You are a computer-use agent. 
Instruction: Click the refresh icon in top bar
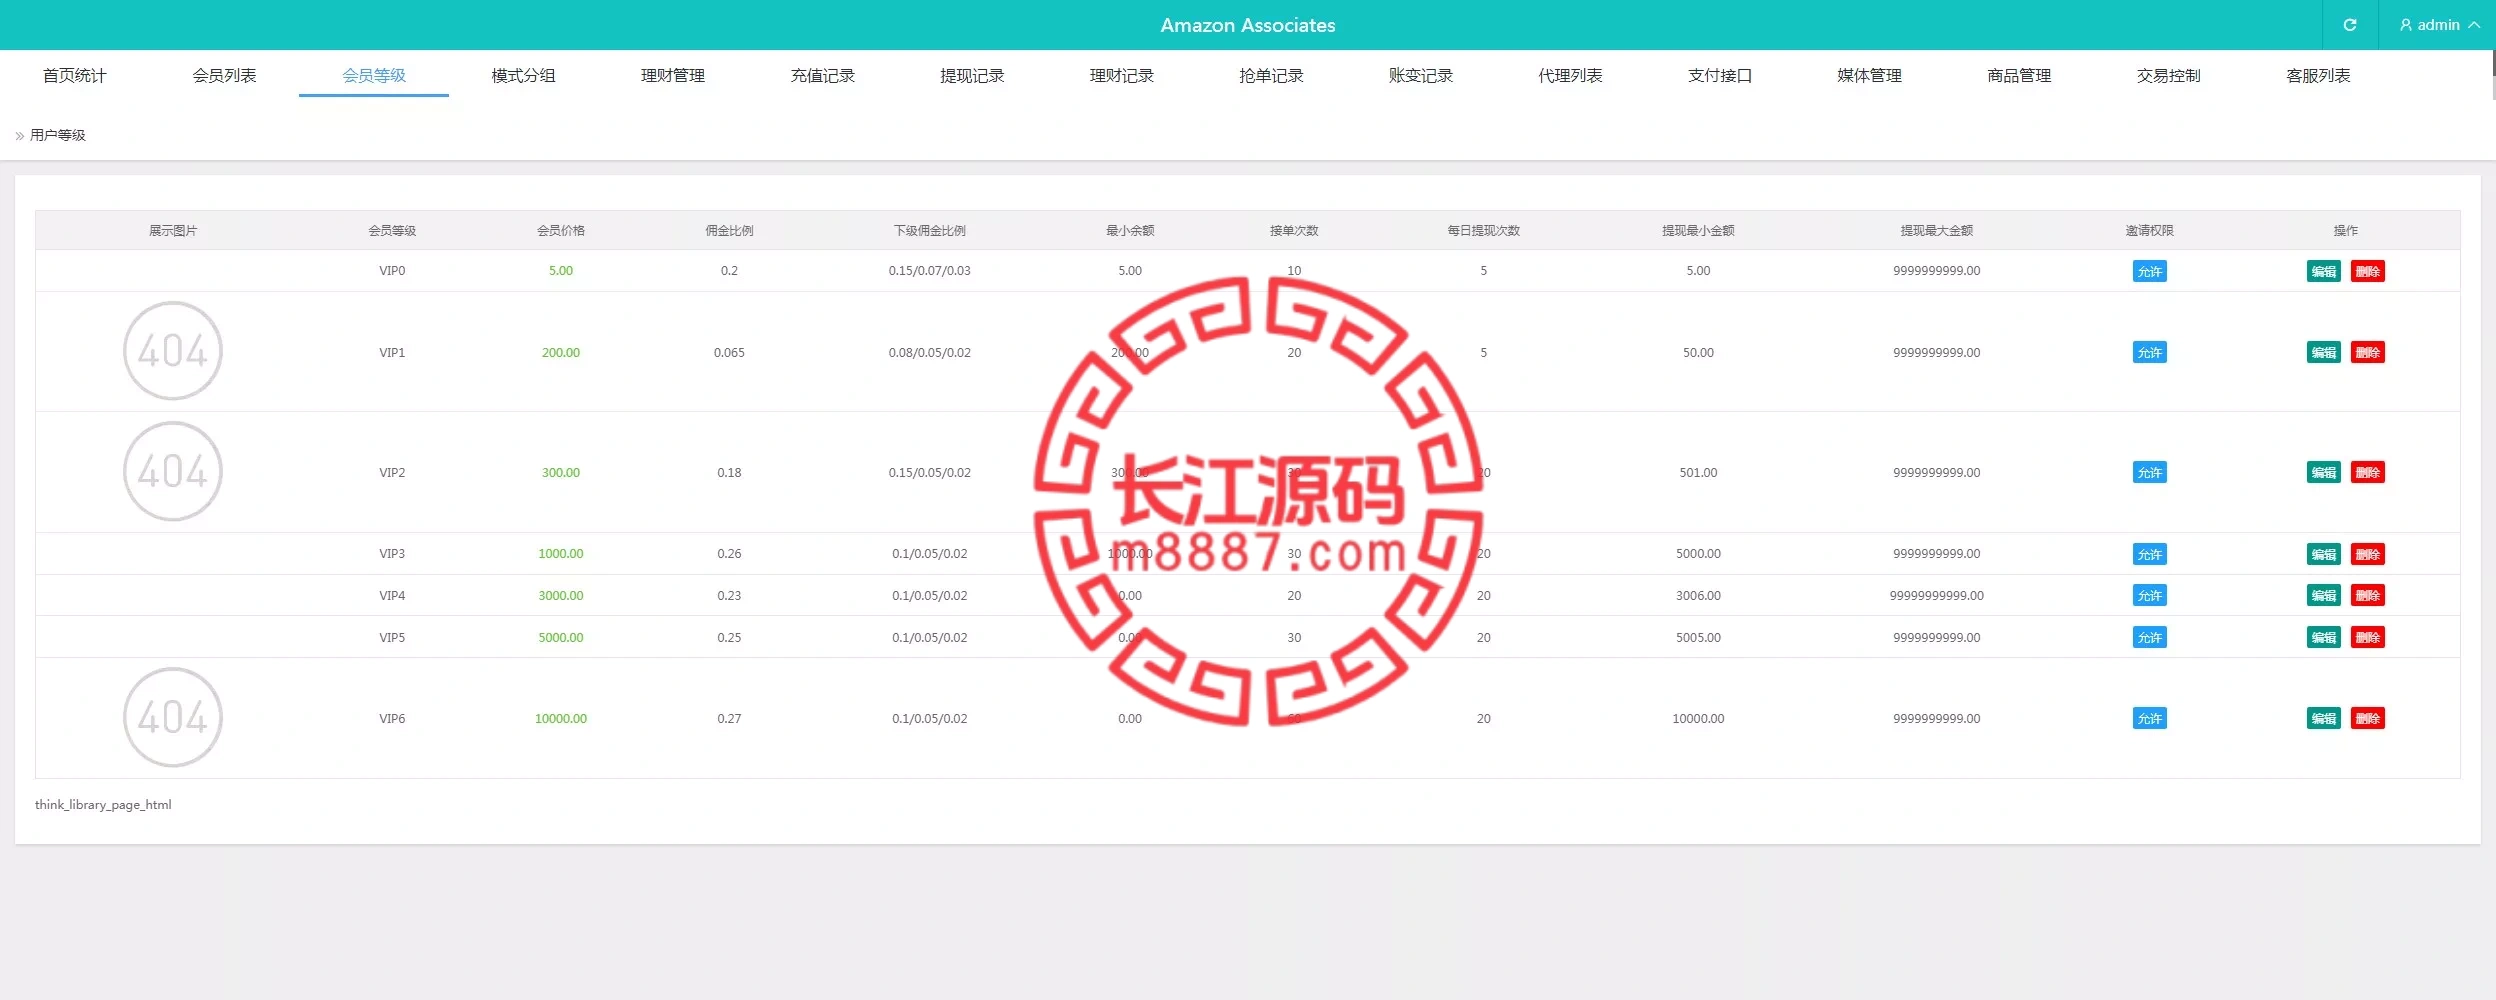(x=2349, y=25)
